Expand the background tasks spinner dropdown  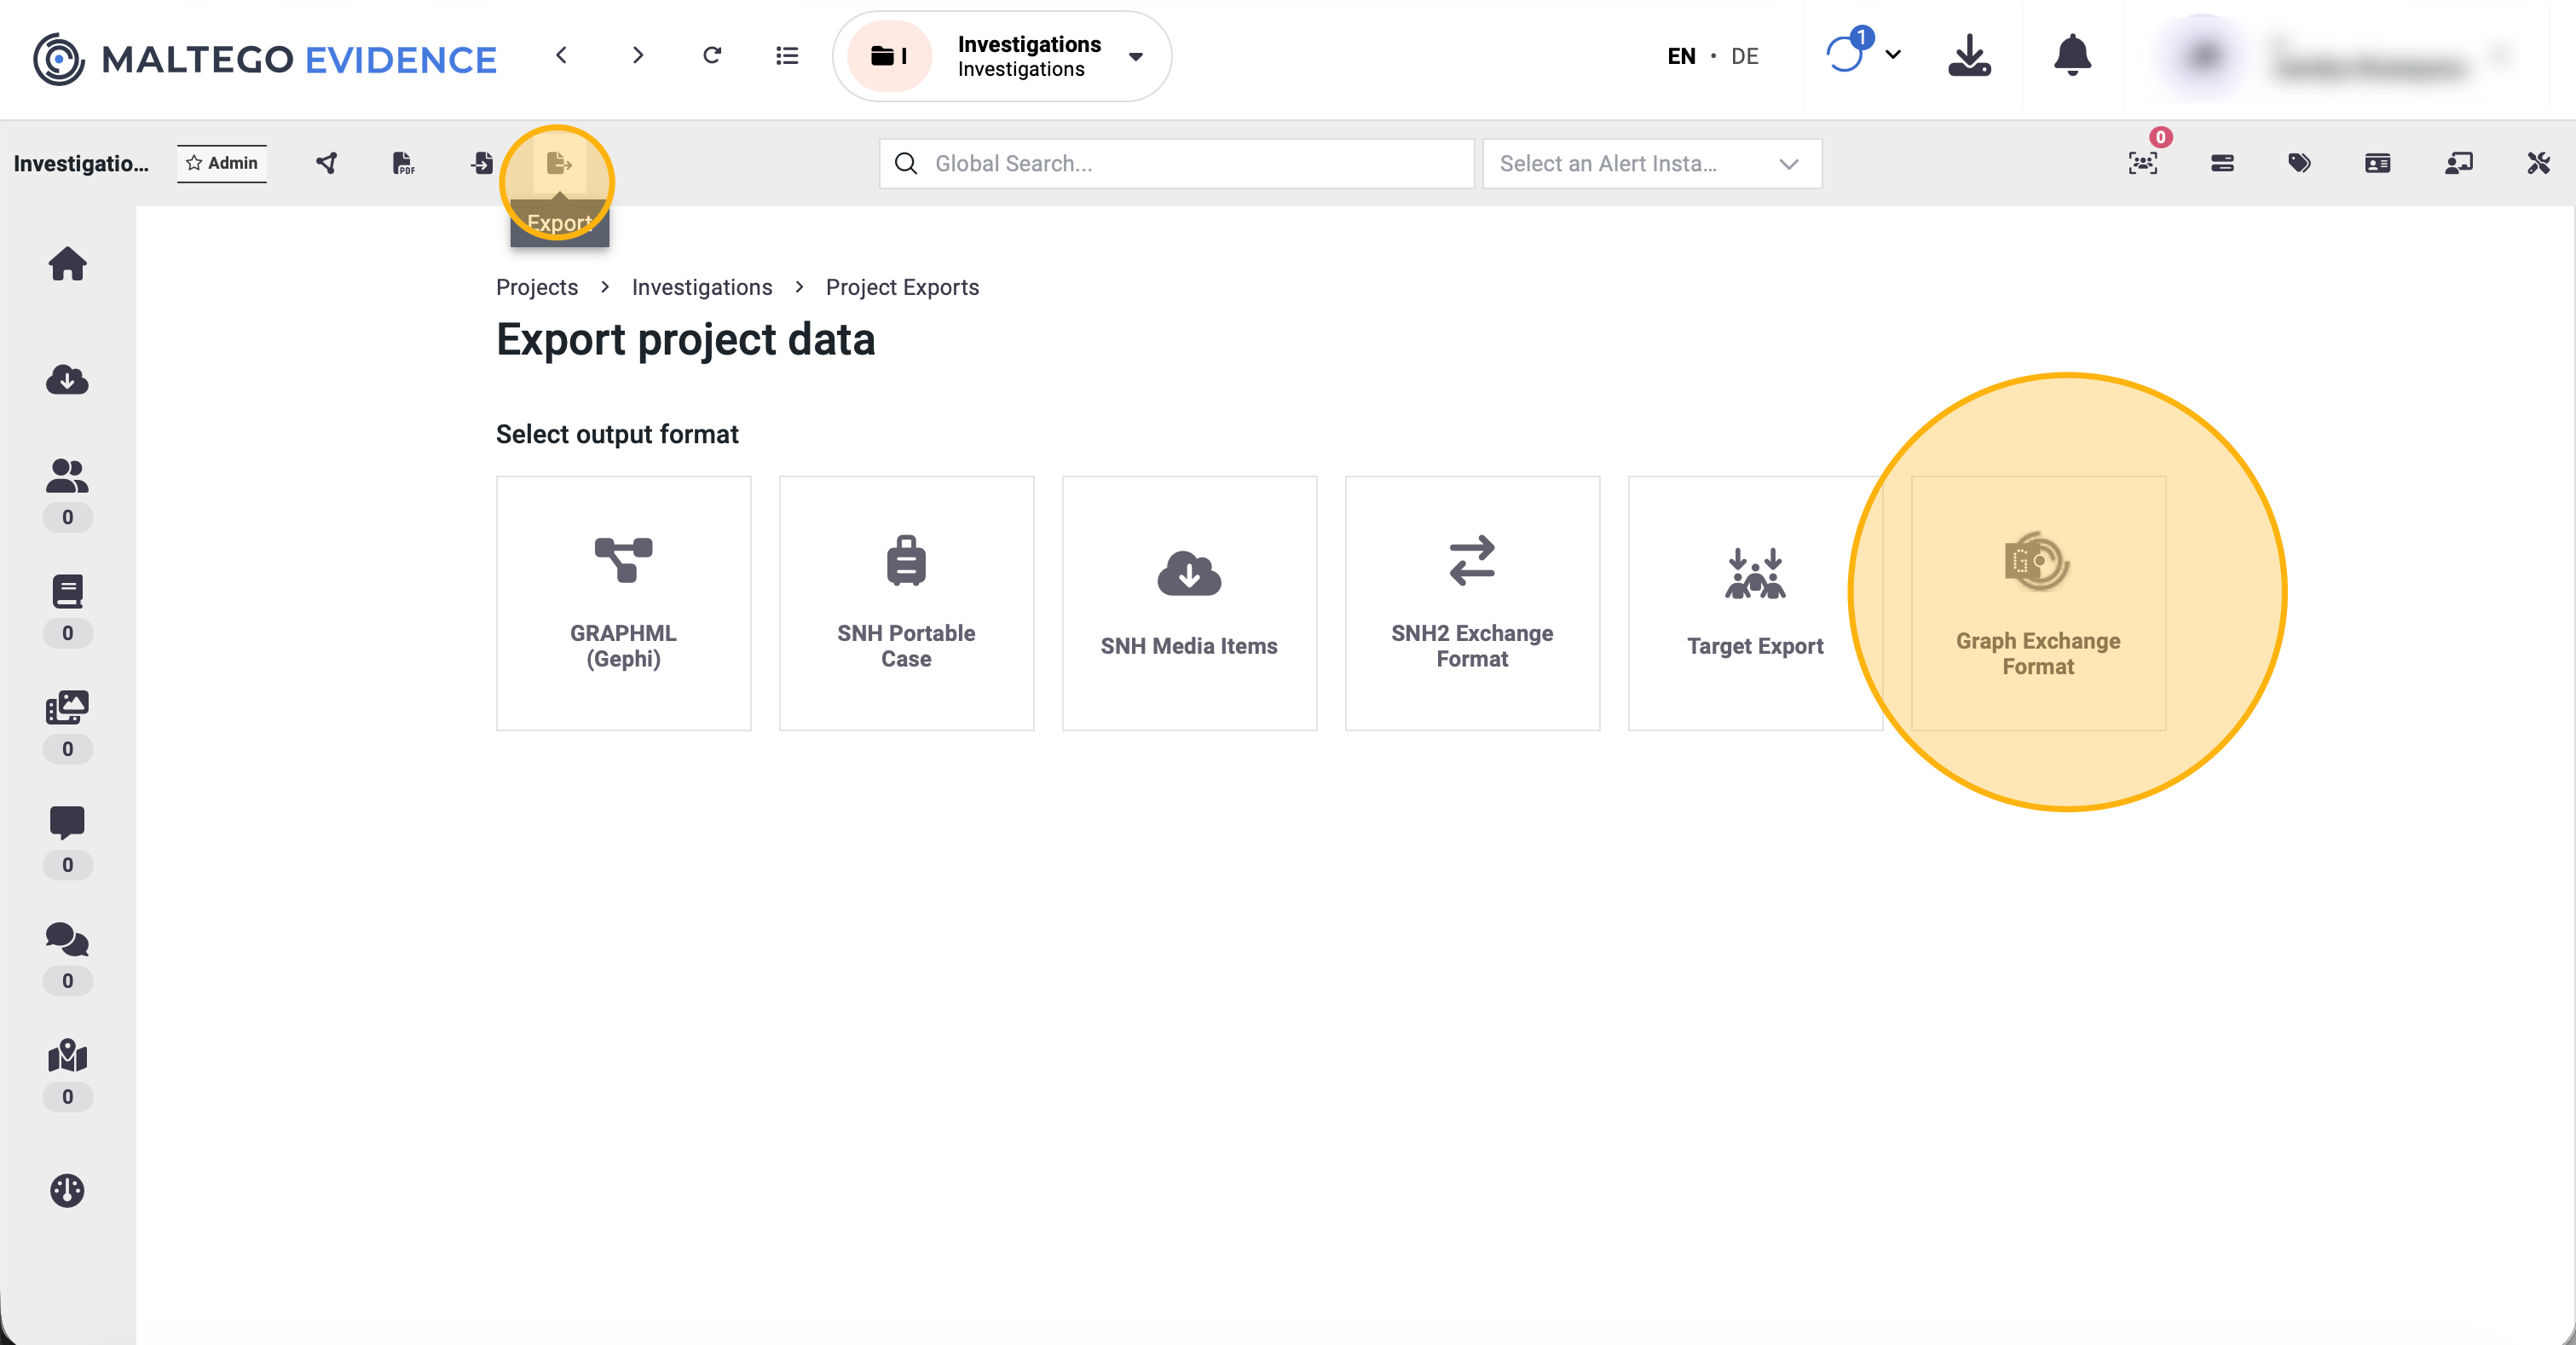[1892, 55]
